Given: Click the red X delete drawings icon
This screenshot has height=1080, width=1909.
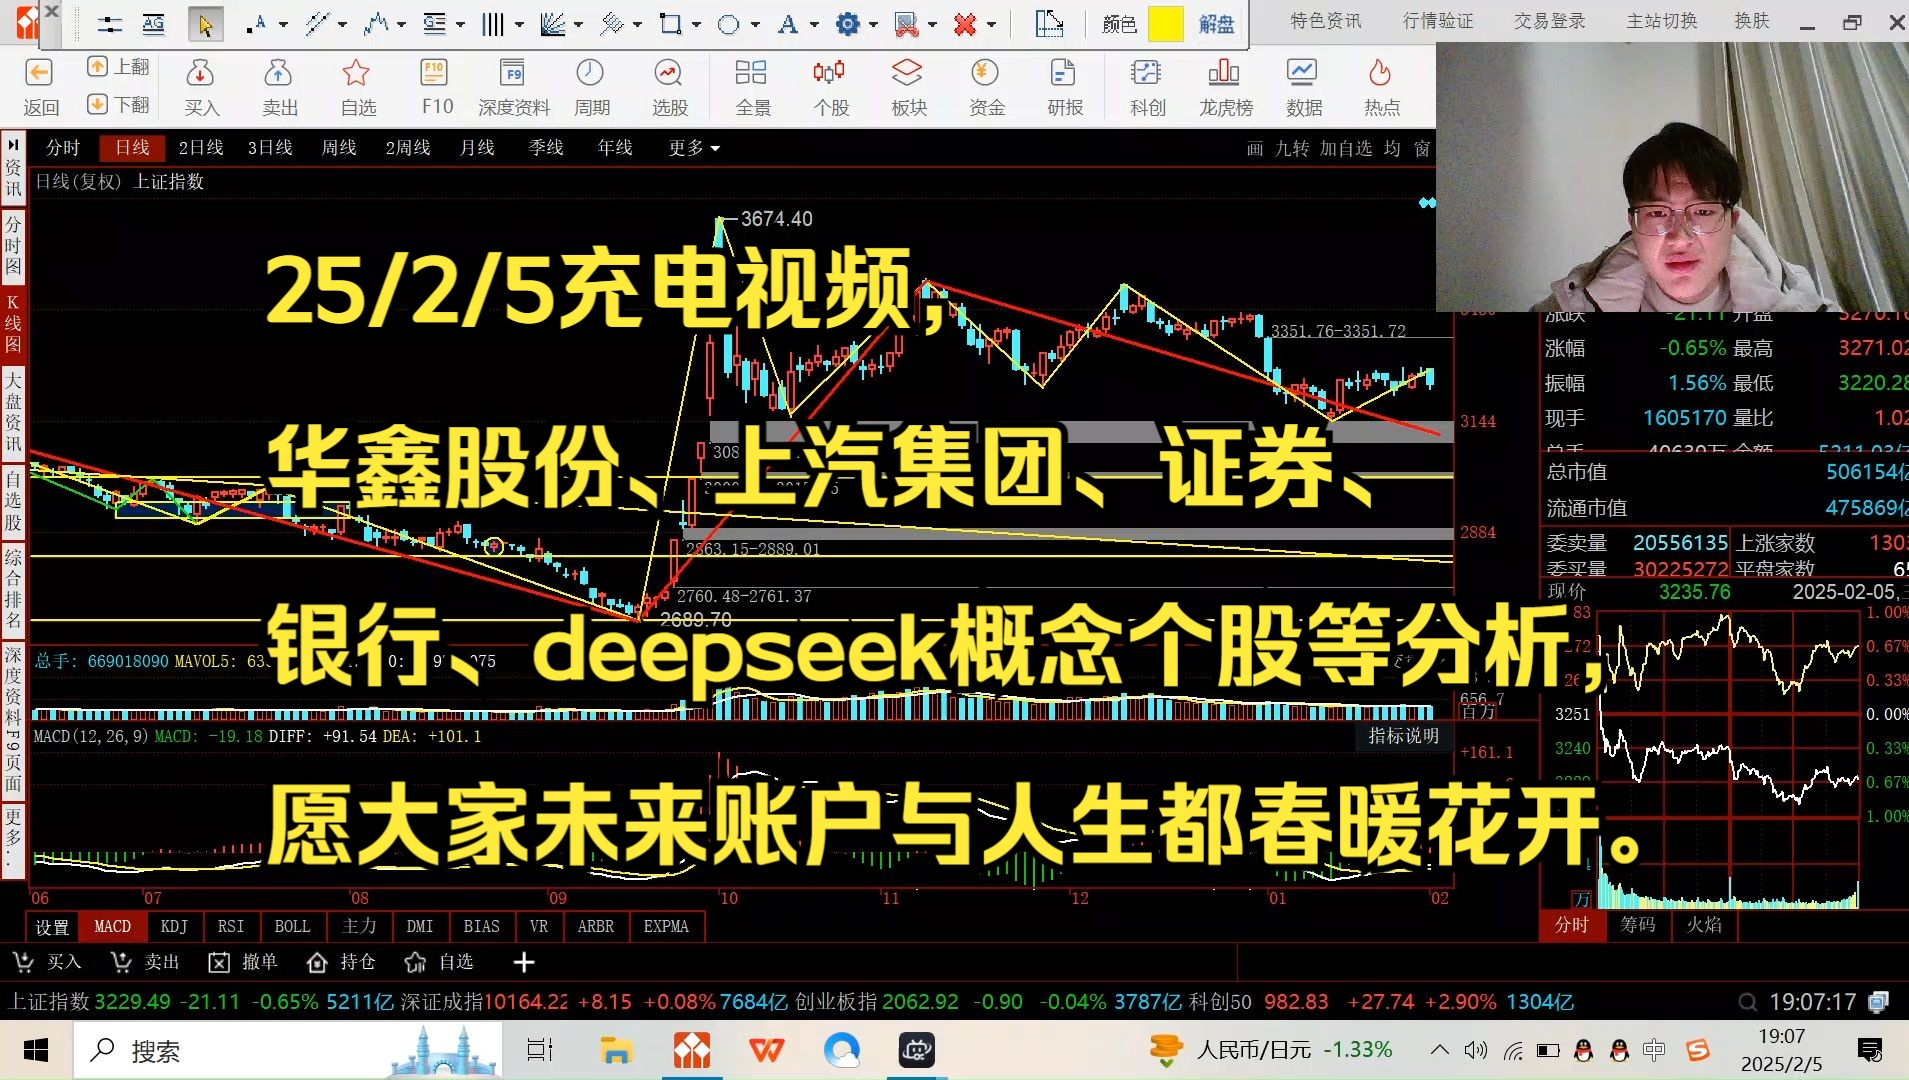Looking at the screenshot, I should point(964,24).
